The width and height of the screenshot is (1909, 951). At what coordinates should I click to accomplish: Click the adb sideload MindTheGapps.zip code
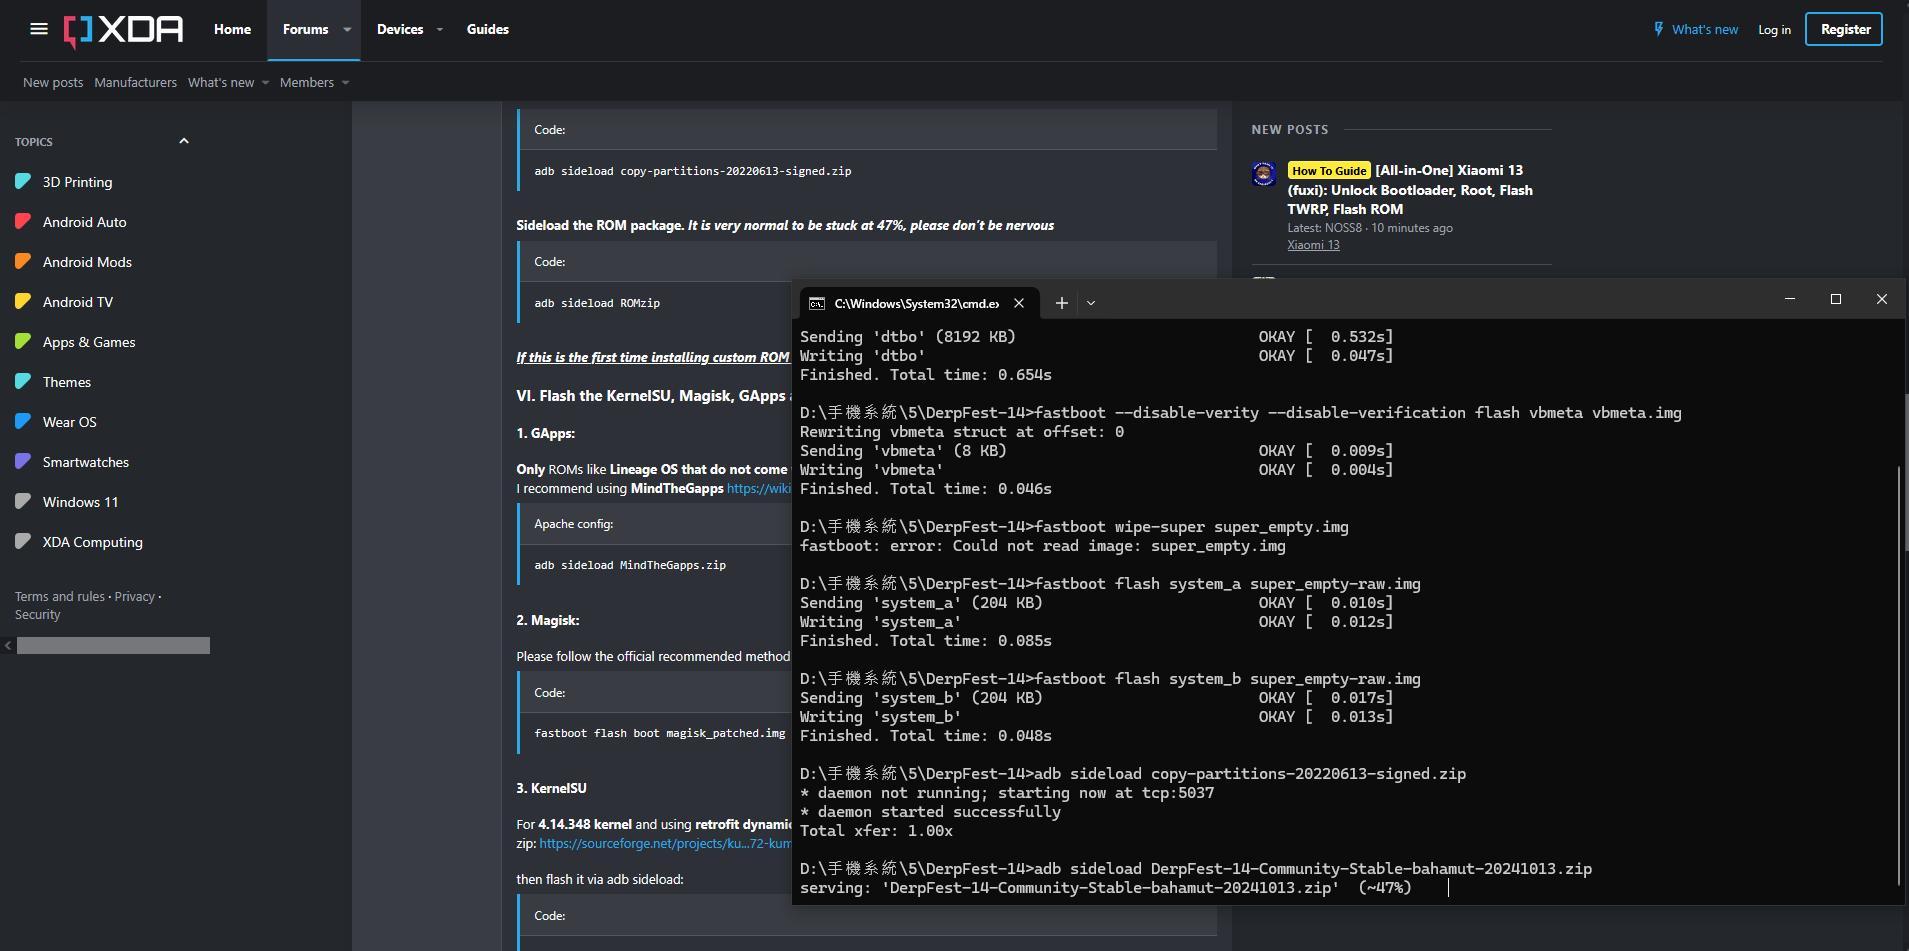pyautogui.click(x=630, y=565)
